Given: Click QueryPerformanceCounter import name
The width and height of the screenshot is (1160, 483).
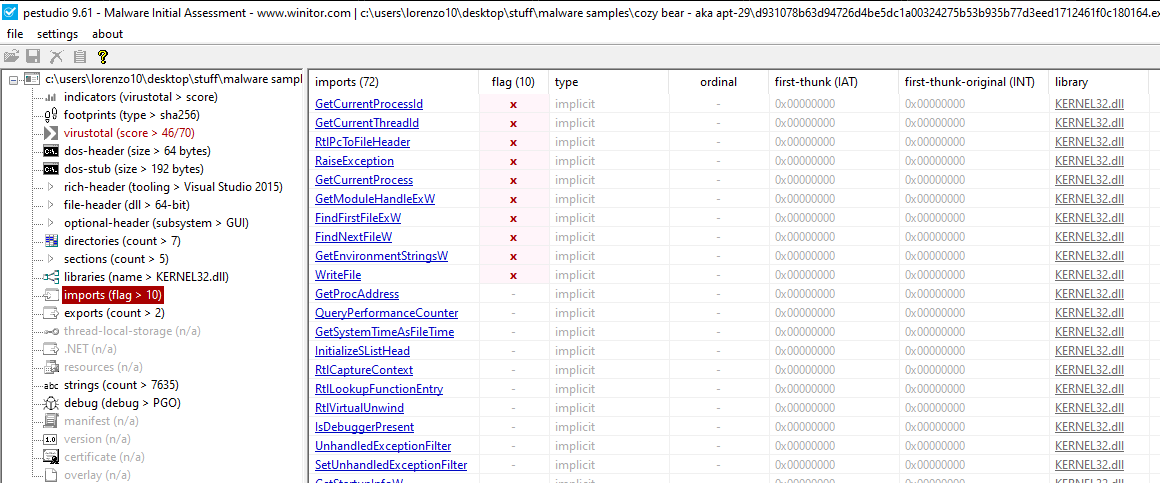Looking at the screenshot, I should click(x=386, y=313).
